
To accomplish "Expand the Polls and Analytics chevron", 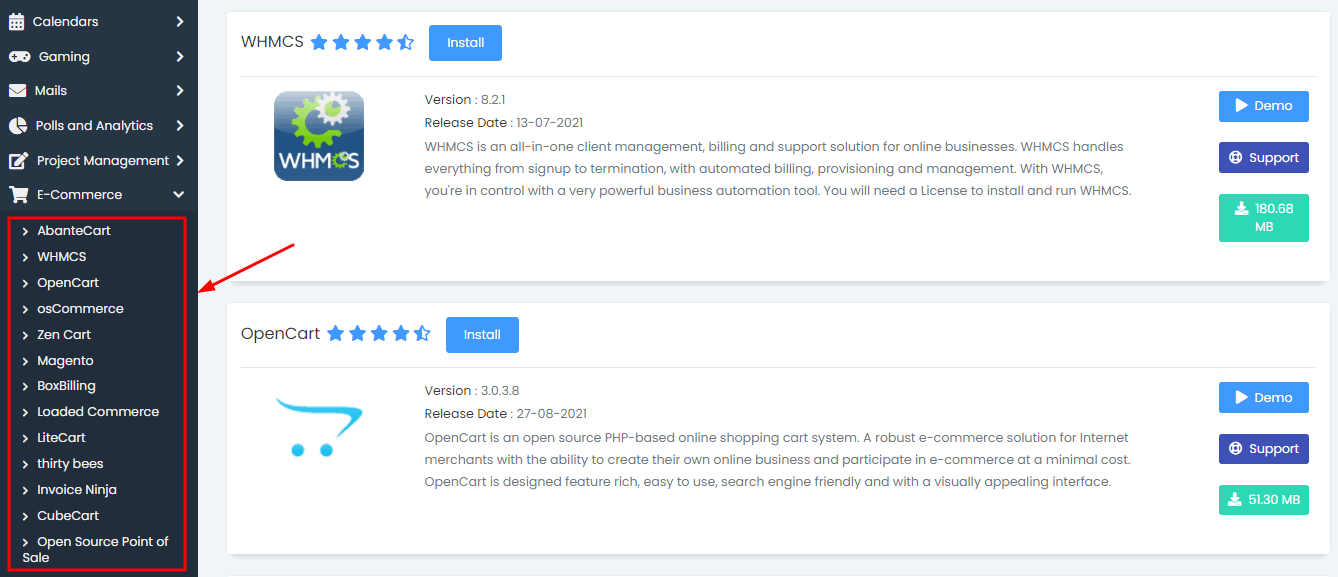I will click(x=179, y=125).
